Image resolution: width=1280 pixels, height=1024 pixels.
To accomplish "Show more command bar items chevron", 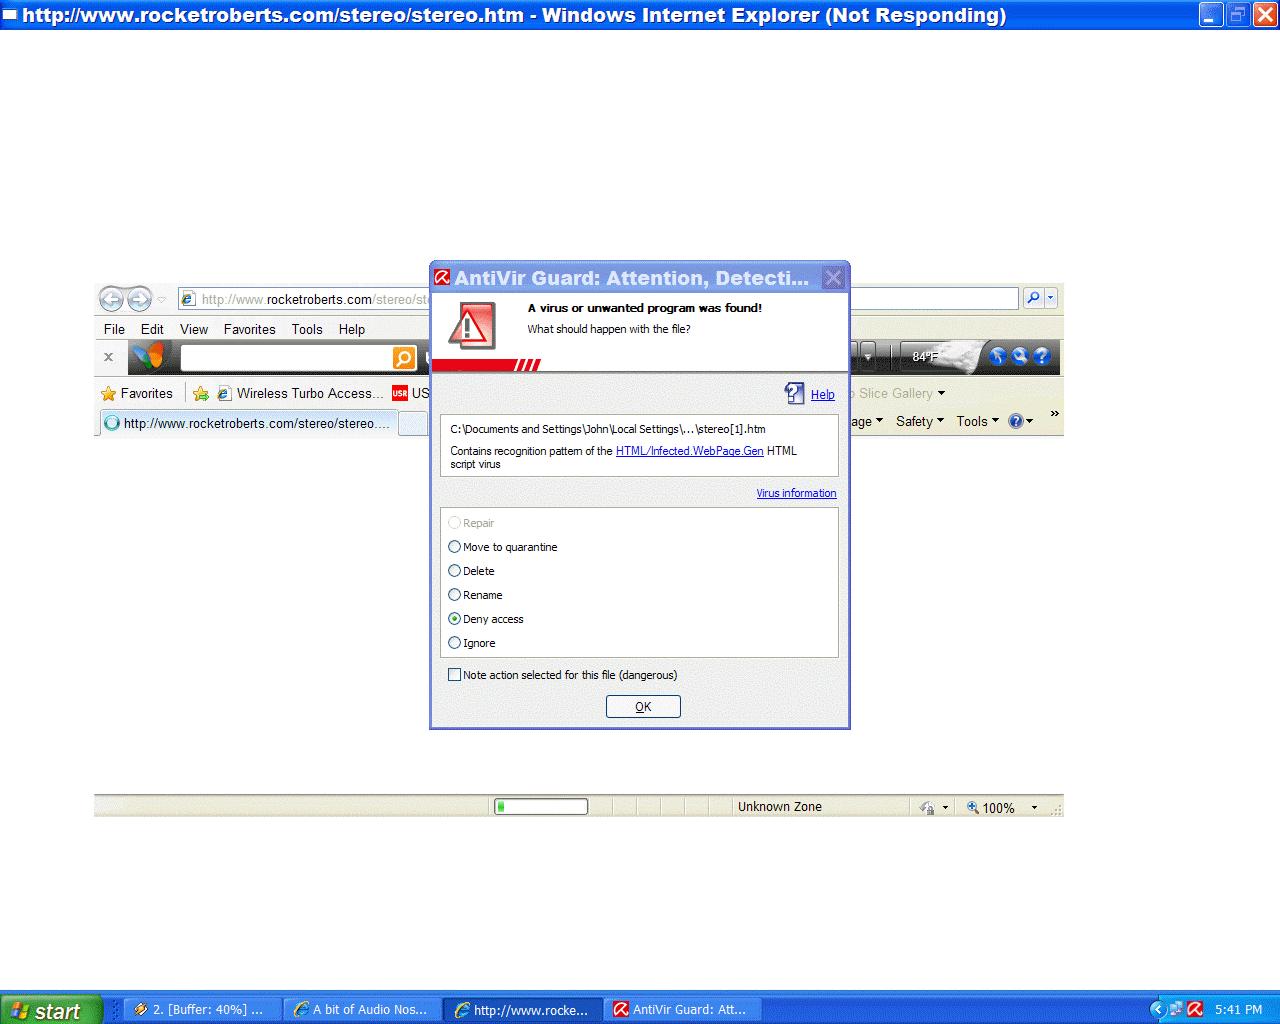I will (1054, 414).
